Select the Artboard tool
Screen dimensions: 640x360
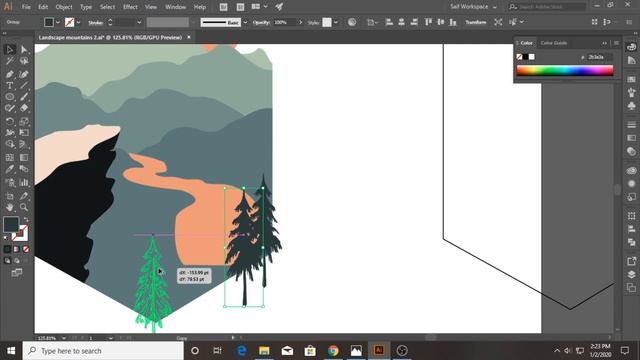(x=10, y=196)
